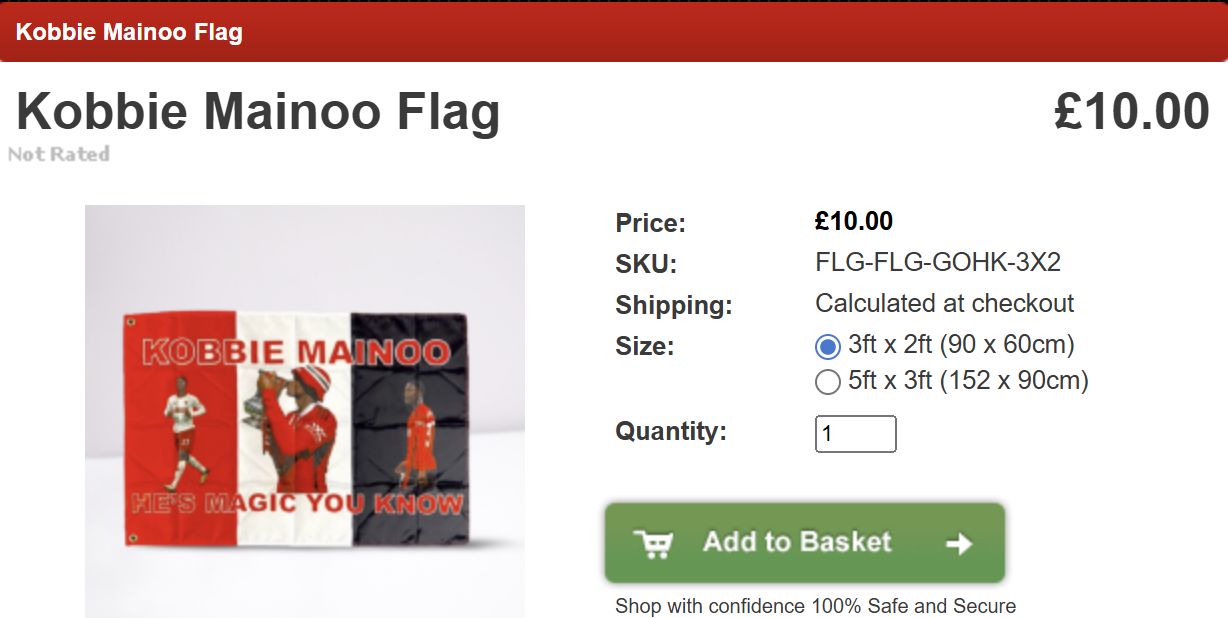Click the bold £10.00 value beside Price label
Viewport: 1228px width, 618px height.
(x=854, y=221)
